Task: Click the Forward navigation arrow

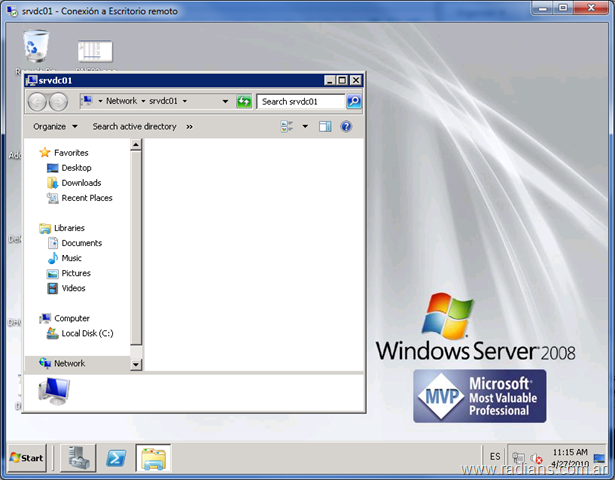Action: [x=58, y=101]
